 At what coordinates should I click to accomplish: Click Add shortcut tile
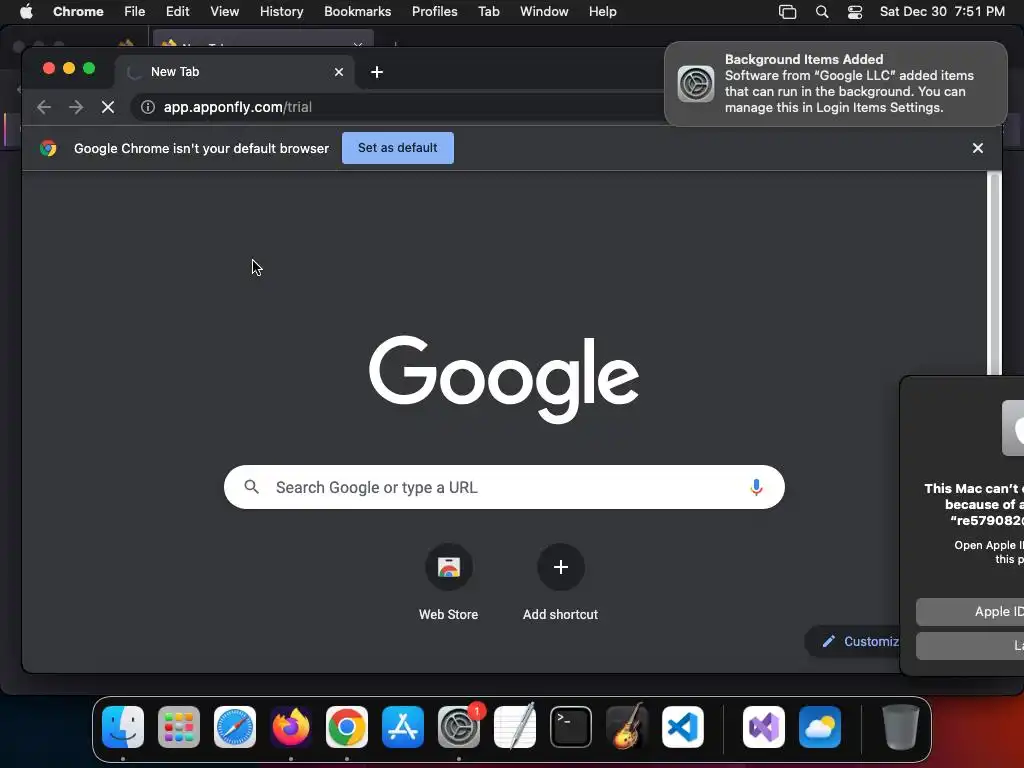tap(560, 582)
